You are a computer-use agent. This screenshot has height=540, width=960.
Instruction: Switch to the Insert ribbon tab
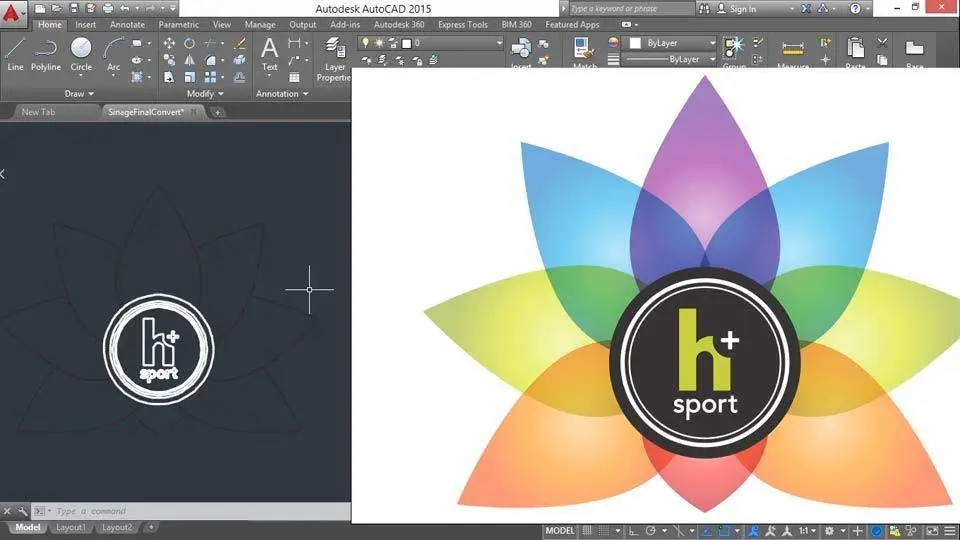click(85, 24)
